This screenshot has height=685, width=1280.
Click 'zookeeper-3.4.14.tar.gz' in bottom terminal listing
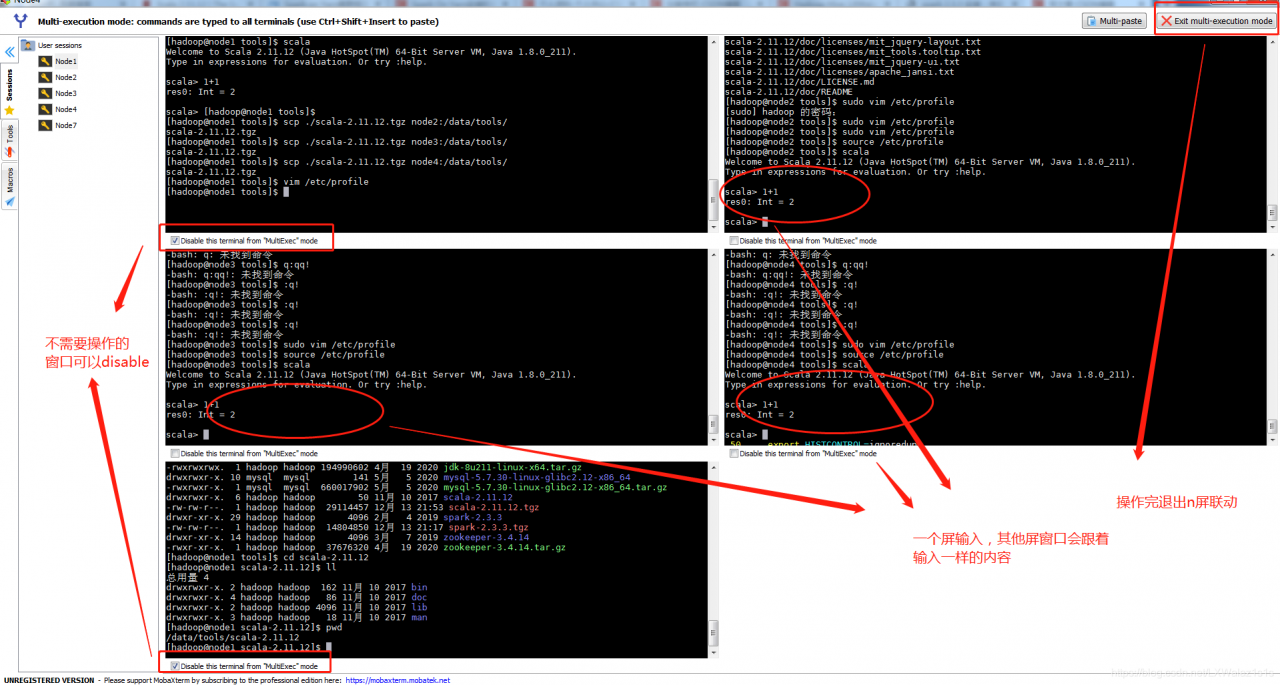point(504,548)
